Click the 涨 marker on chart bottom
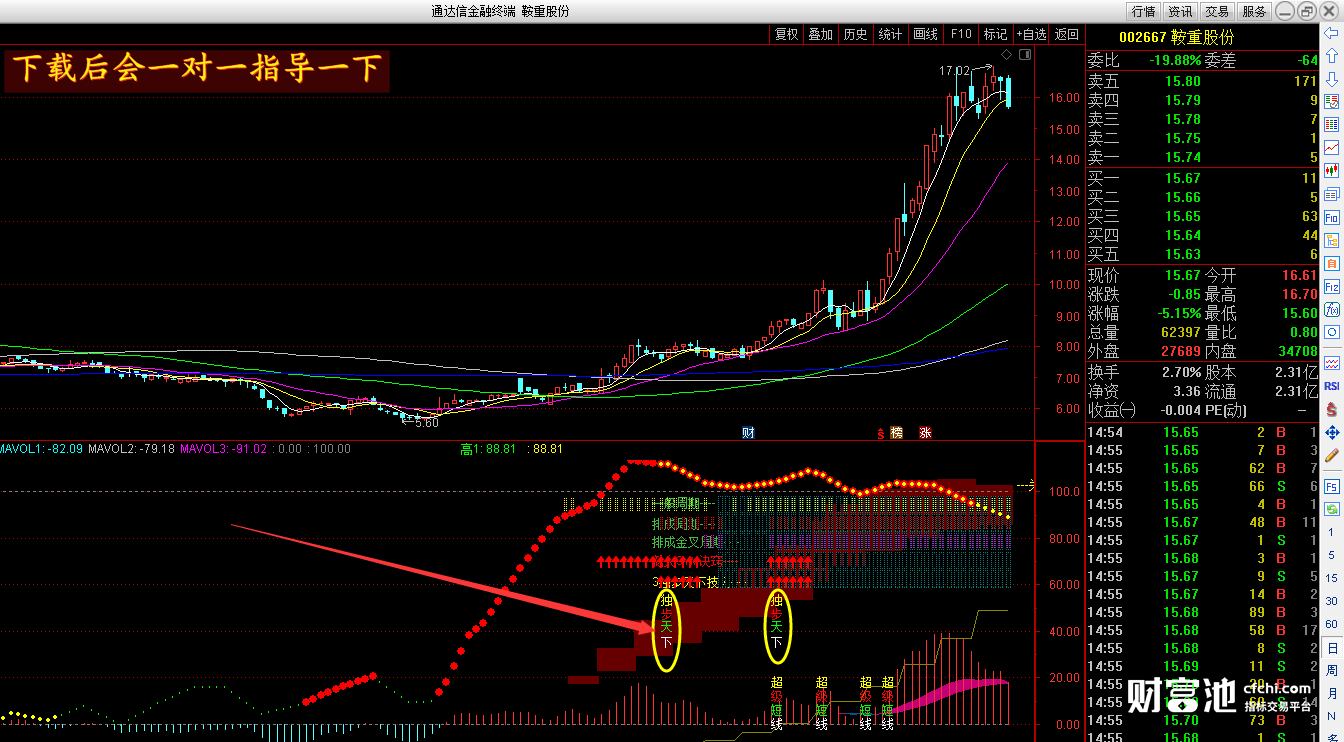Screen dimensions: 1344x742 pos(926,432)
